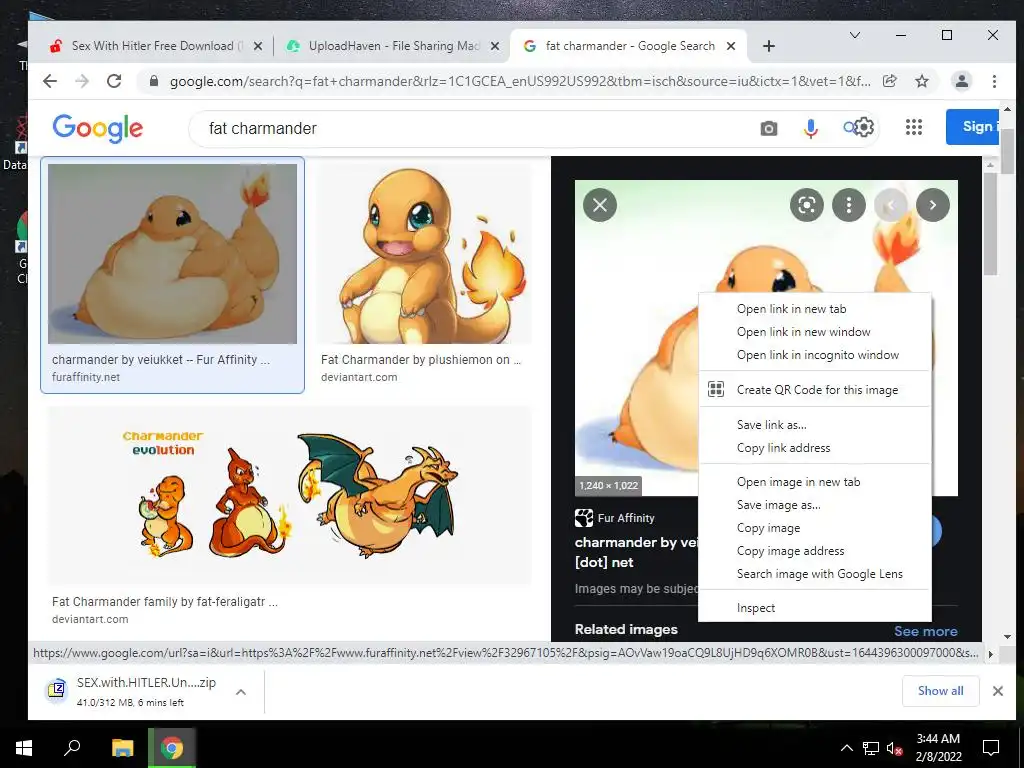Reload the current page
This screenshot has height=768, width=1024.
114,81
